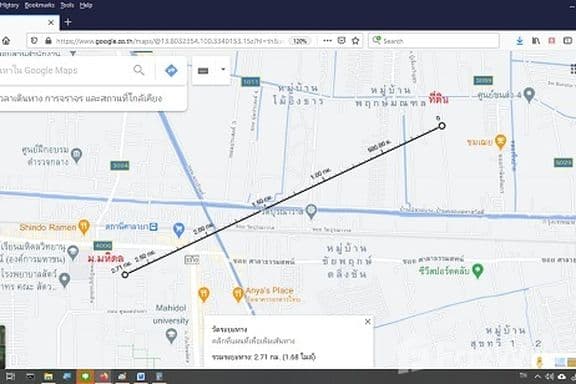Click the grey temple pin on canal
Screen dimensions: 576x384
click(x=311, y=211)
